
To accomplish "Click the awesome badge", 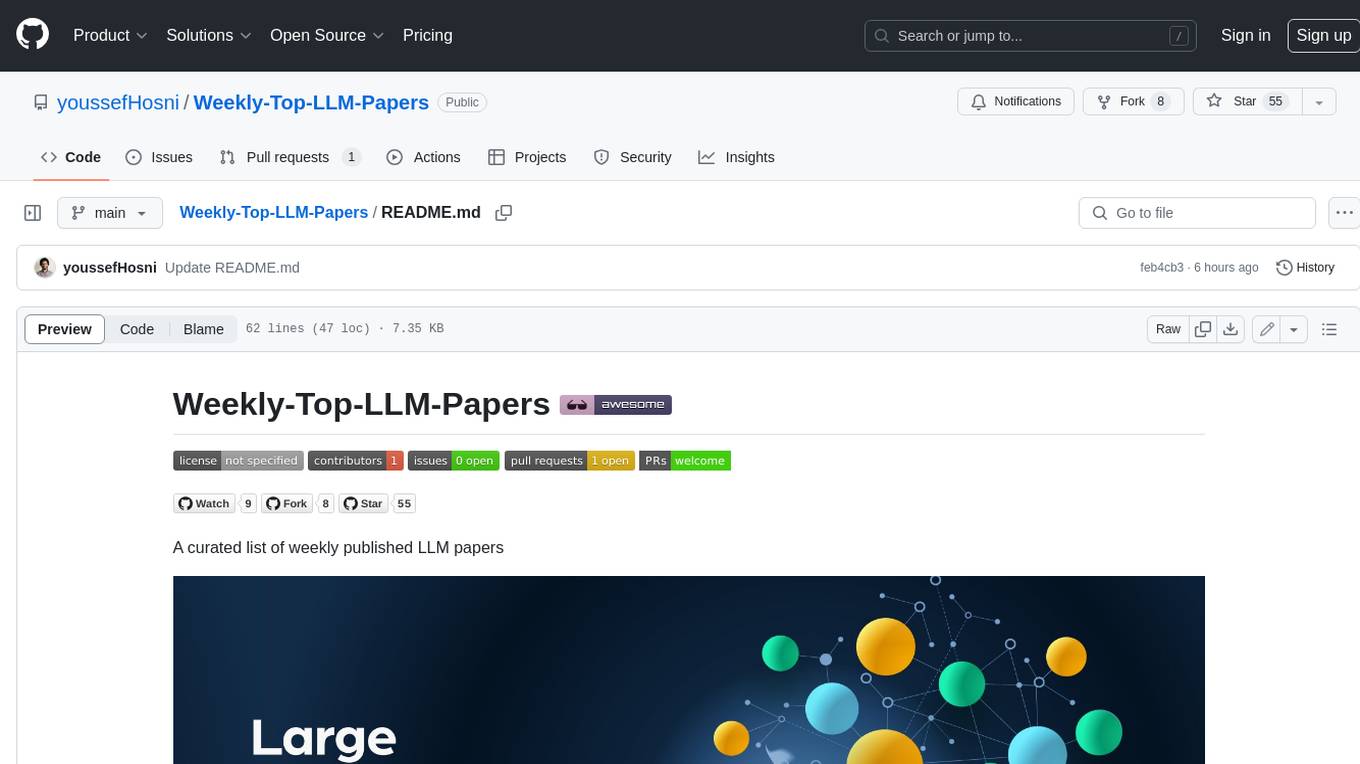I will (x=616, y=405).
